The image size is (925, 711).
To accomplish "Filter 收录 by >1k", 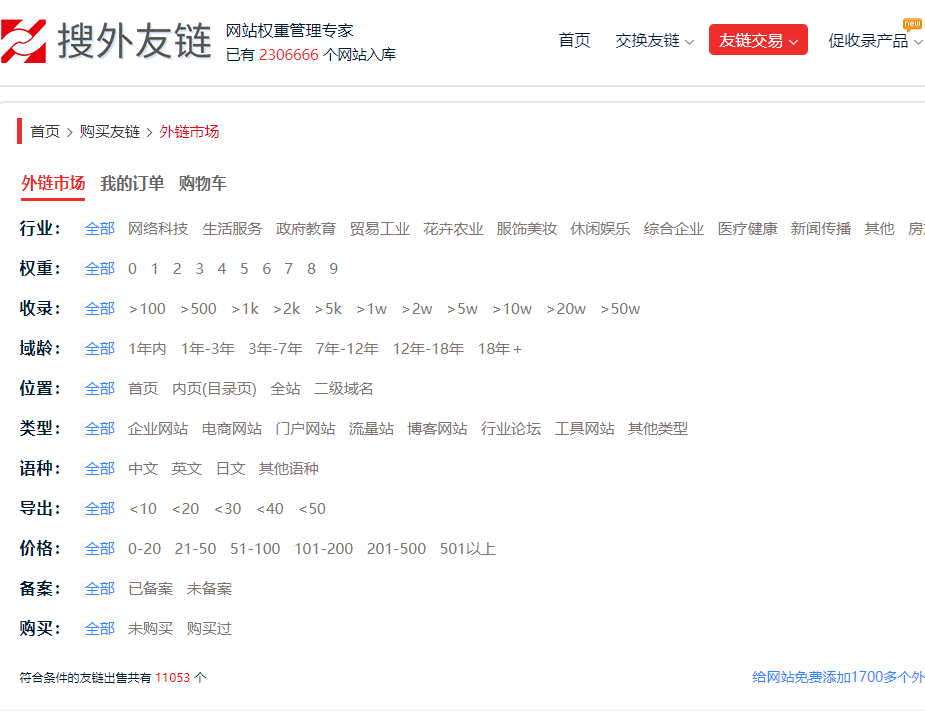I will pos(245,309).
